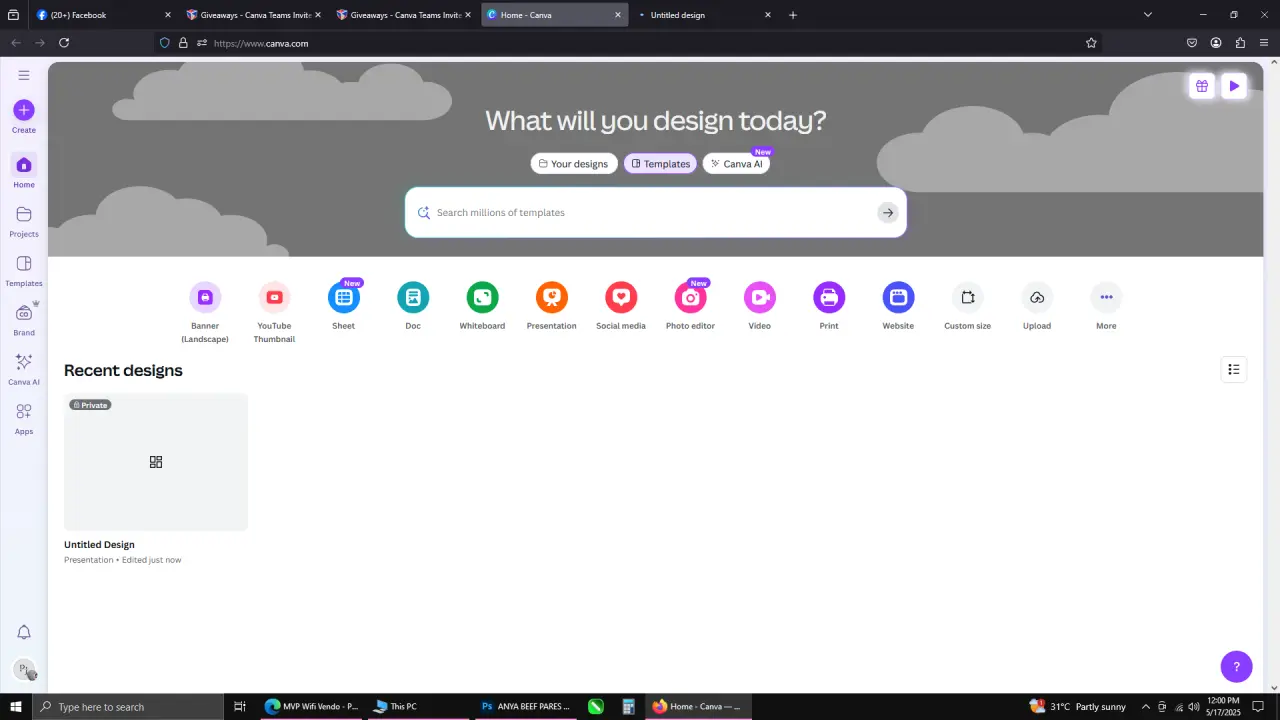Screen dimensions: 1280x720
Task: Open Canva AI from the sidebar
Action: [x=24, y=369]
